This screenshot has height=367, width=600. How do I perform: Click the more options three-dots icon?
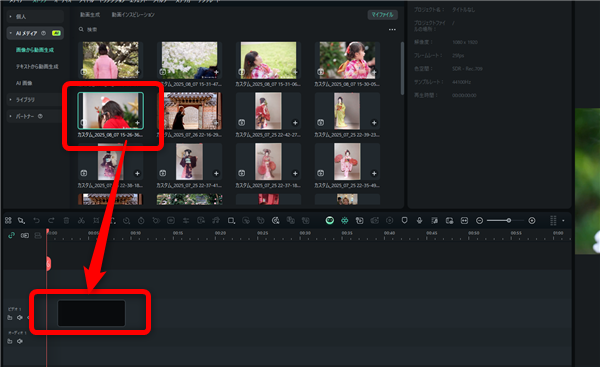pyautogui.click(x=392, y=29)
